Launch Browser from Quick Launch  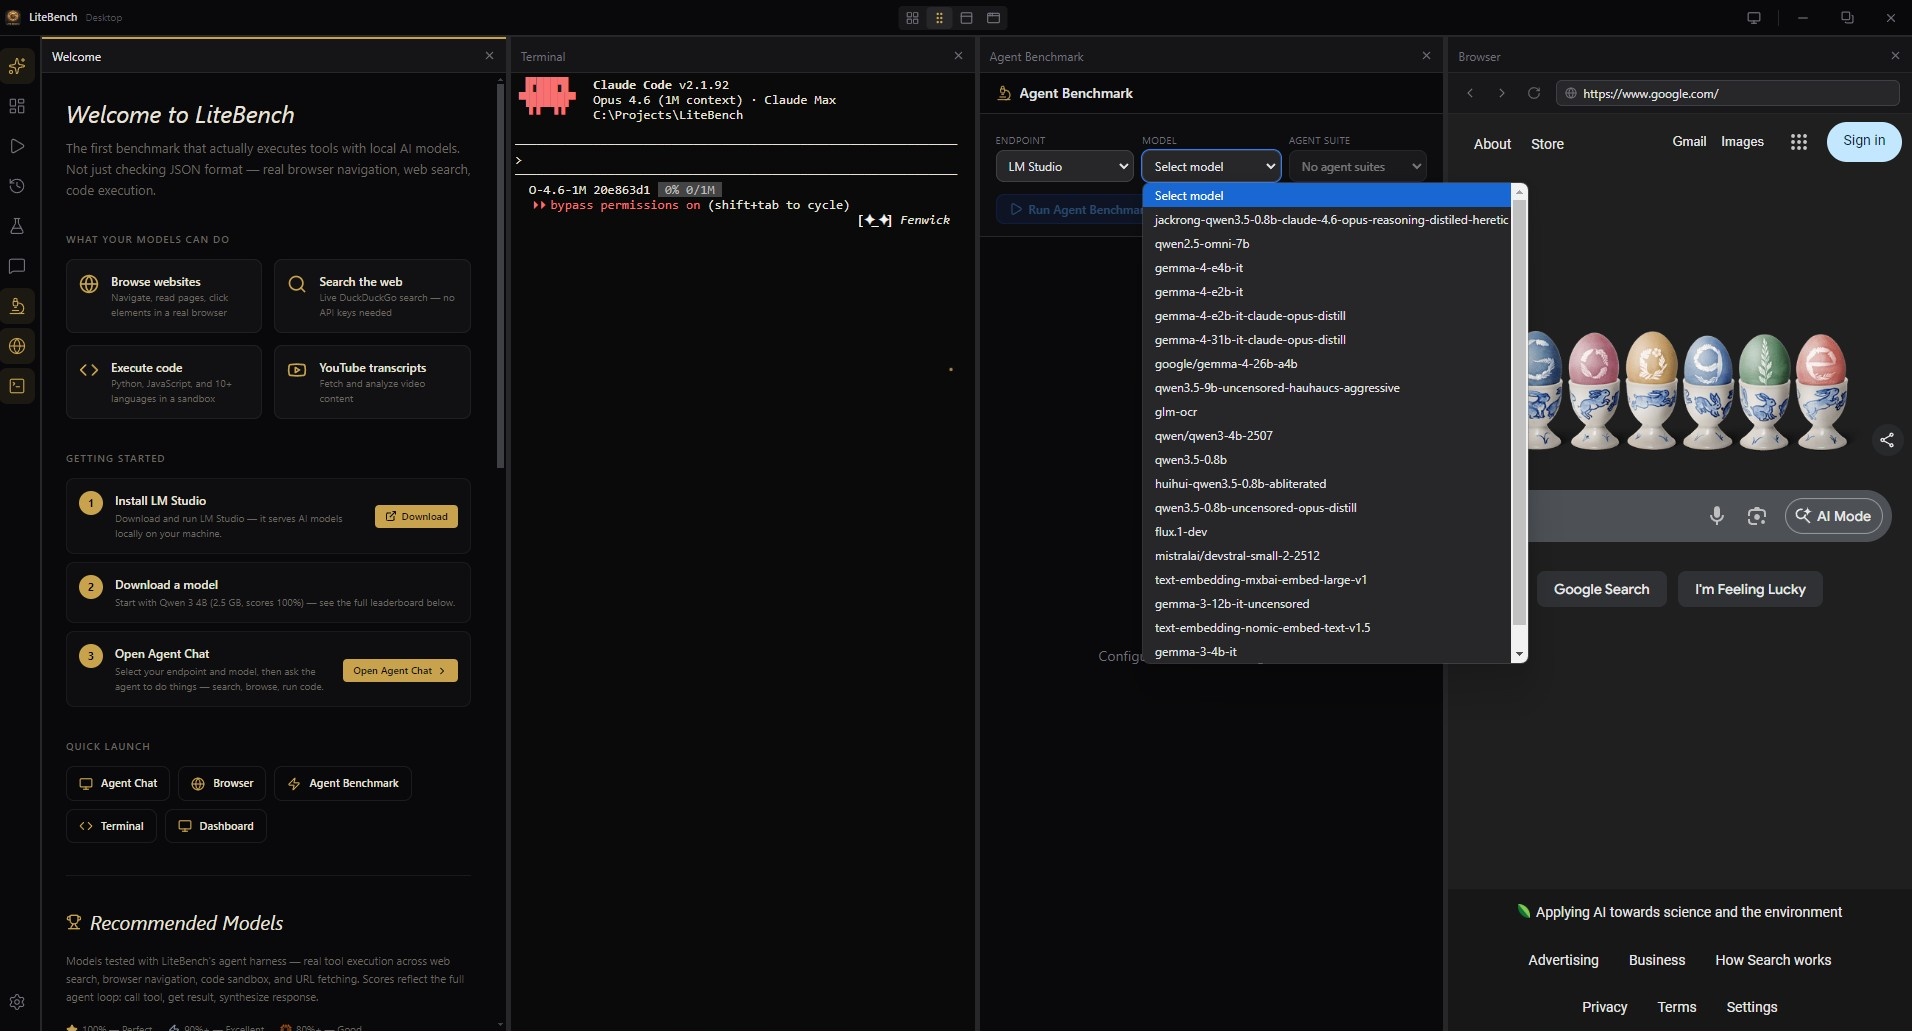pos(222,783)
